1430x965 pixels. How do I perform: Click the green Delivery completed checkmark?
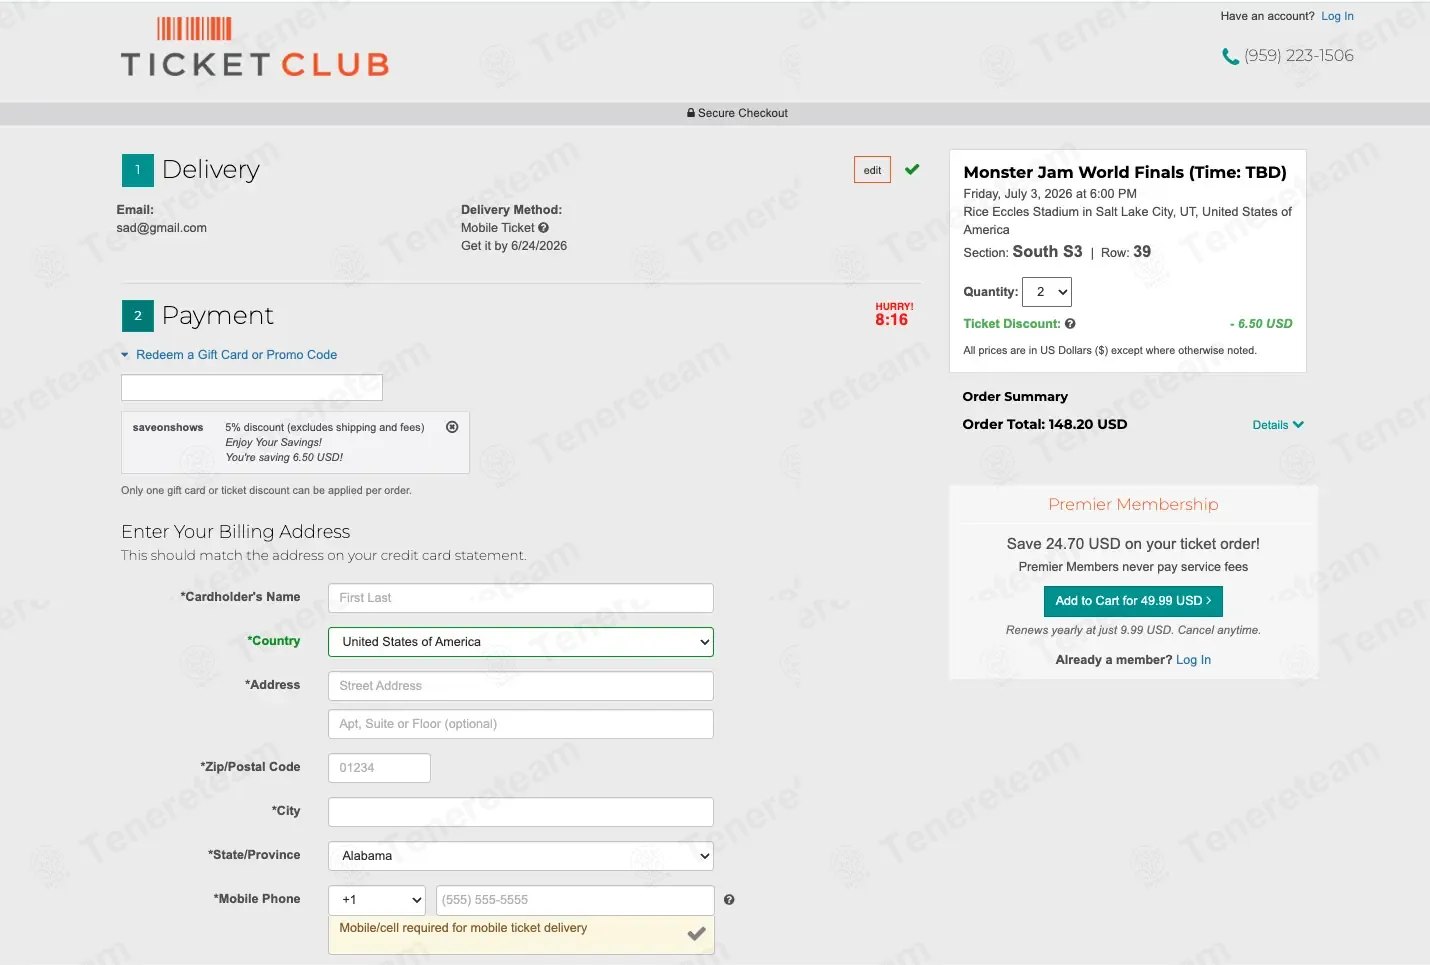point(912,170)
